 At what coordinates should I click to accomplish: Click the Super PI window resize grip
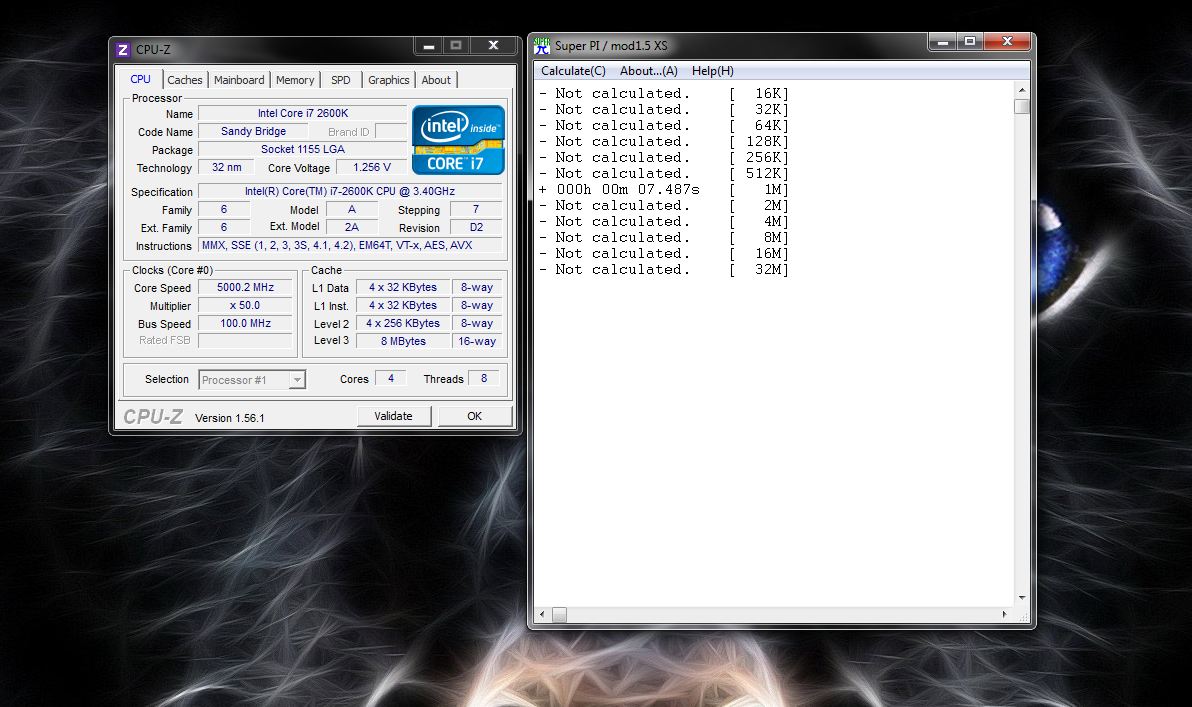click(x=1022, y=615)
